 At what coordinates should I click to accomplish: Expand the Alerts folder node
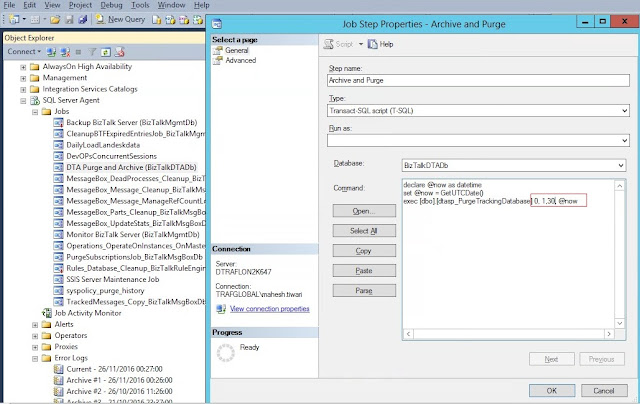click(x=35, y=325)
